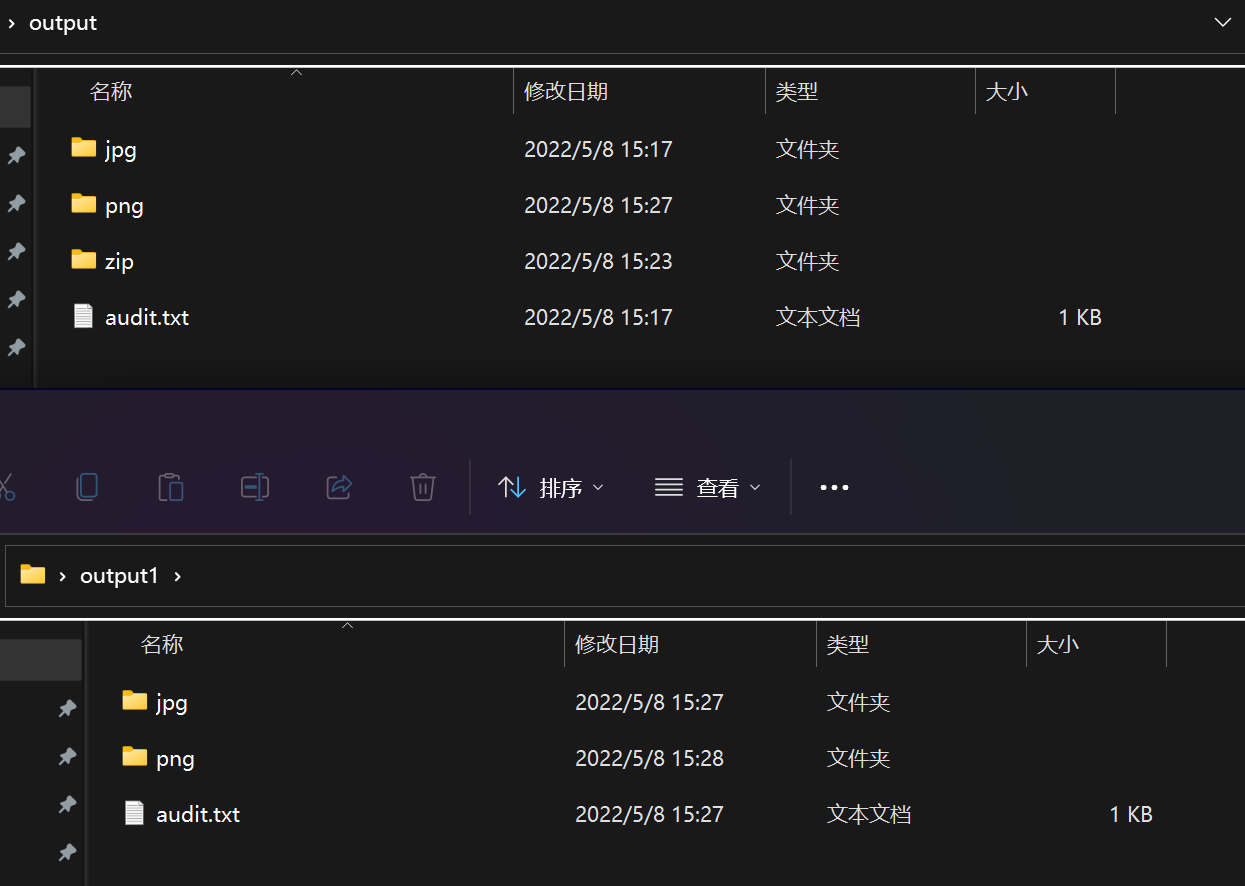Image resolution: width=1245 pixels, height=886 pixels.
Task: Open the 排序 sort dropdown
Action: point(551,487)
